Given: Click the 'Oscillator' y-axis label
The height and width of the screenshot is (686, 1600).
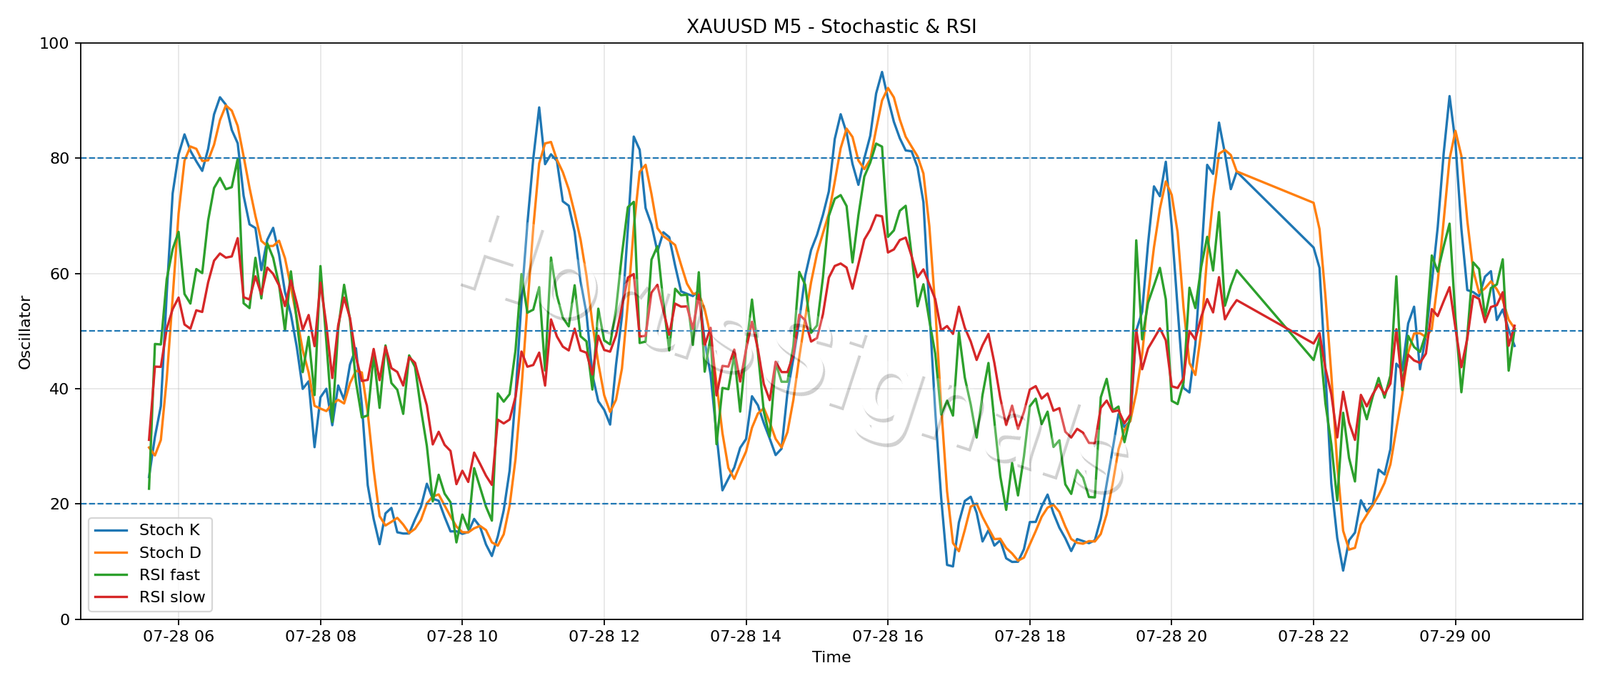Looking at the screenshot, I should [x=25, y=332].
